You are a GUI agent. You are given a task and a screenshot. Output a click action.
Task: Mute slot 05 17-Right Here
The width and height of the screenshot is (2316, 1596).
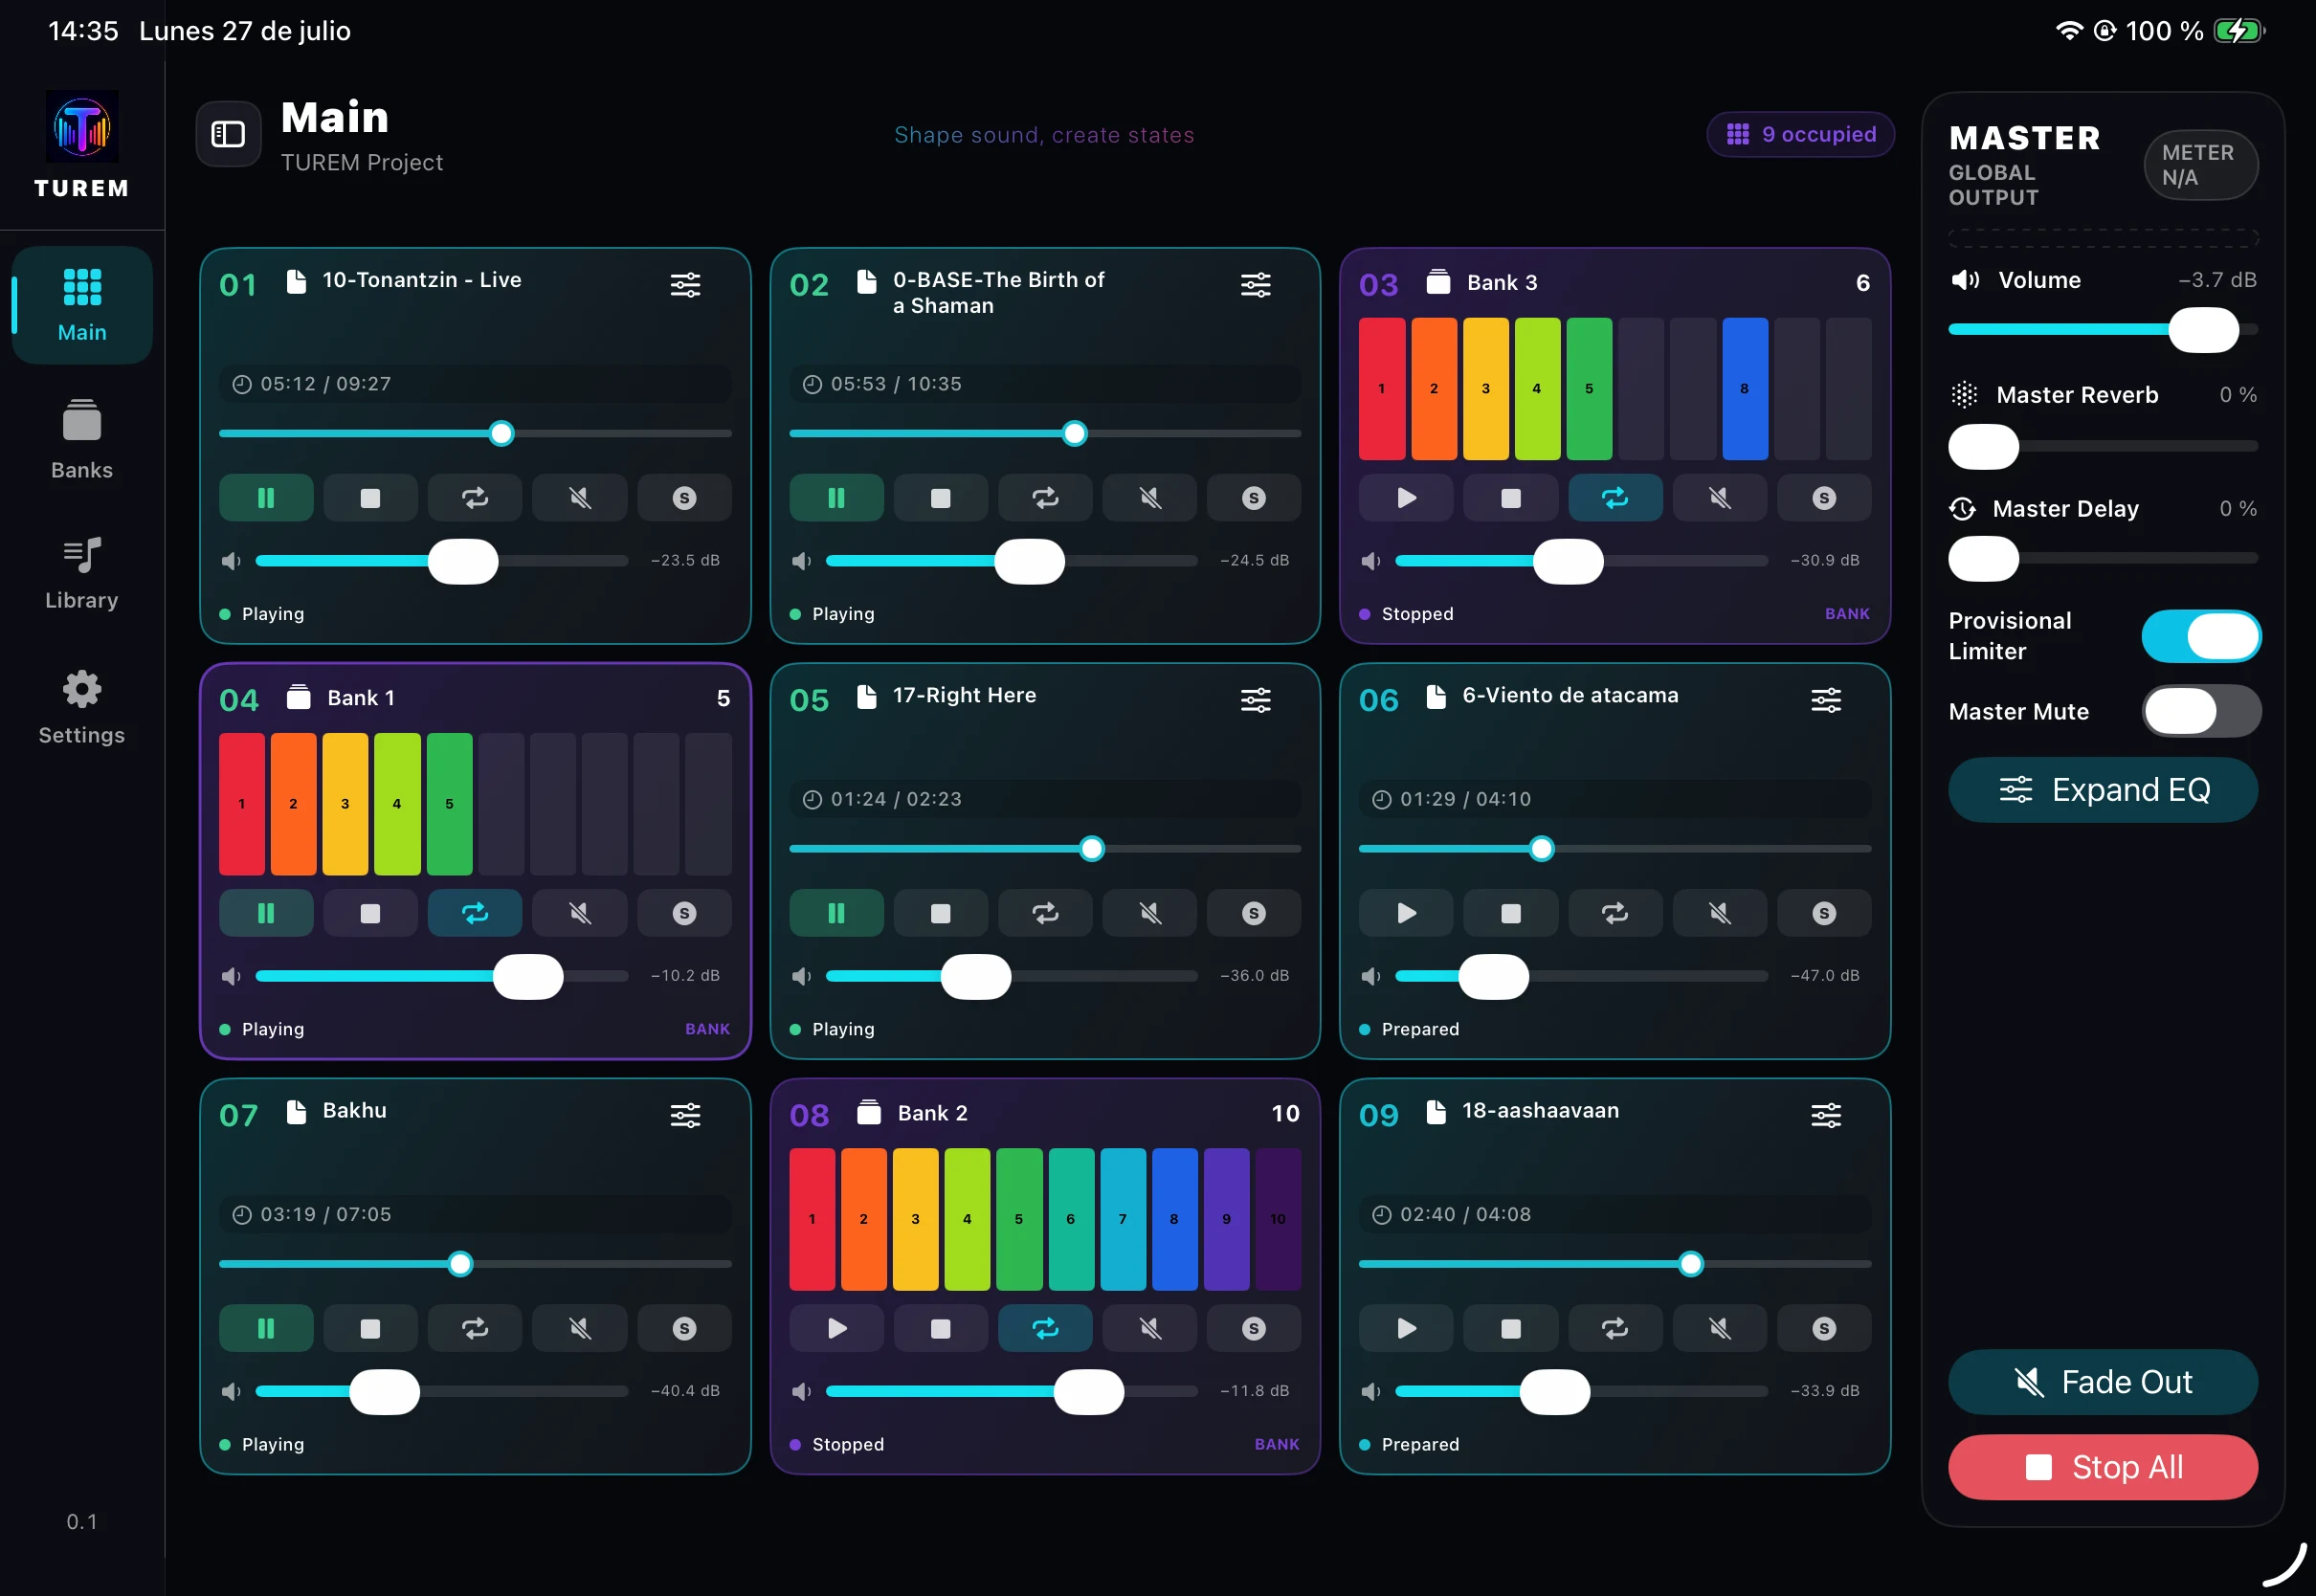[x=1150, y=913]
